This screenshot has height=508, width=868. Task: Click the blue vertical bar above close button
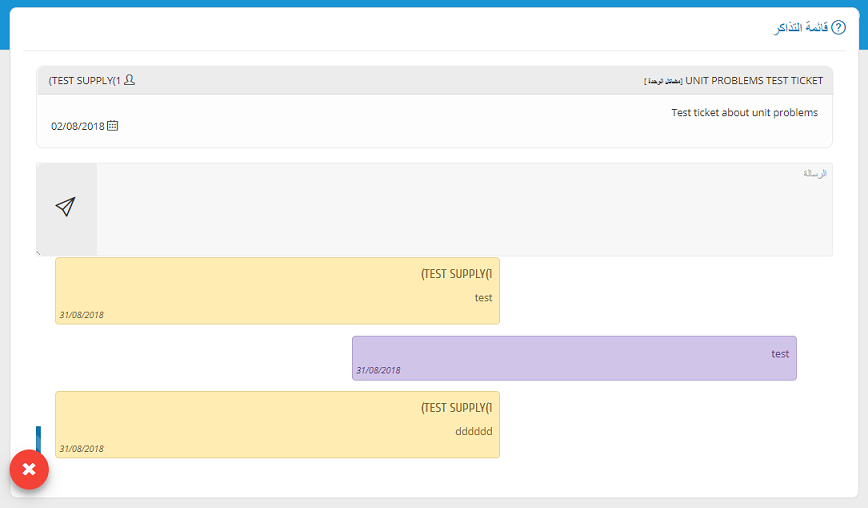38,438
